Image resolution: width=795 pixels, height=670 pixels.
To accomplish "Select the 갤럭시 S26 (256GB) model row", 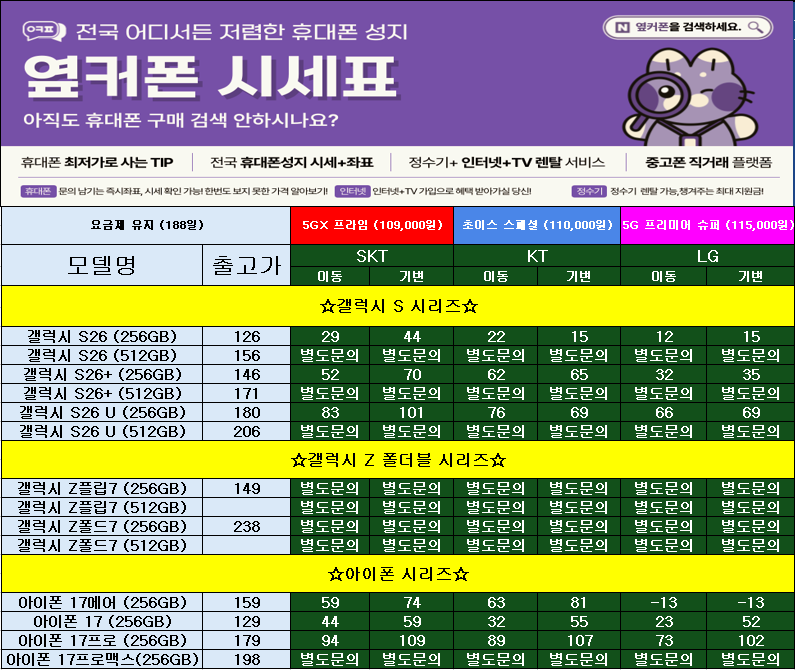I will point(102,336).
